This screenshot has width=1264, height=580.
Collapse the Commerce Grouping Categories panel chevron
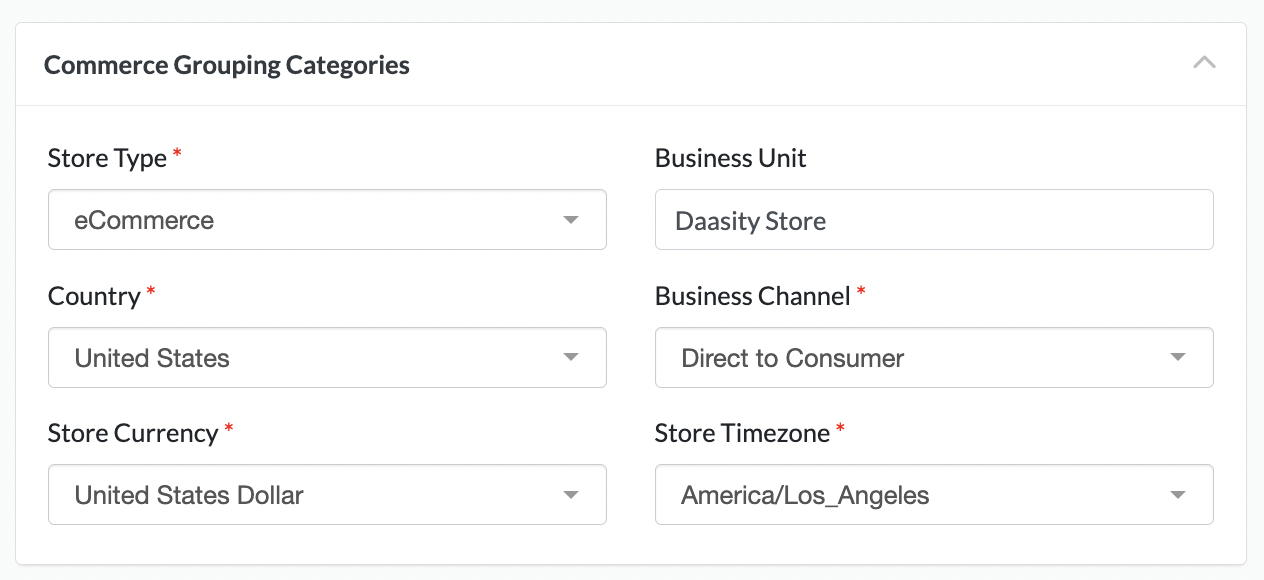coord(1204,63)
